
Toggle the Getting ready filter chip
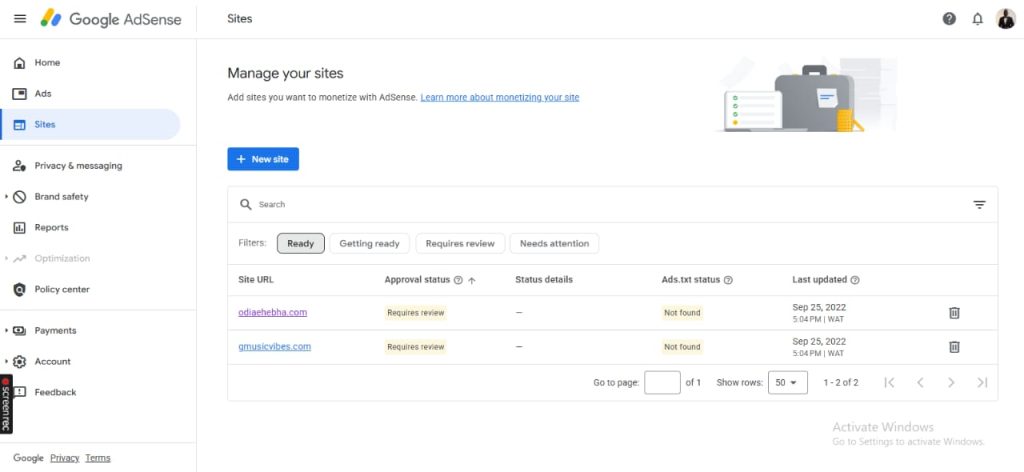coord(369,243)
